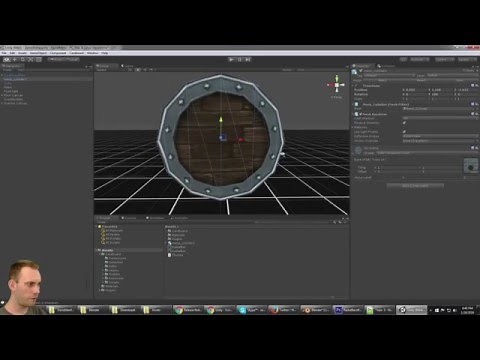Click the material texture thumbnail slot

(x=471, y=166)
